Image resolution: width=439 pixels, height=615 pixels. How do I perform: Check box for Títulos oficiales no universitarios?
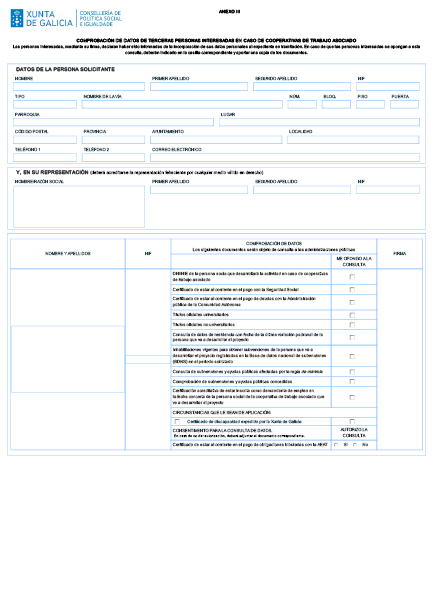(x=352, y=325)
